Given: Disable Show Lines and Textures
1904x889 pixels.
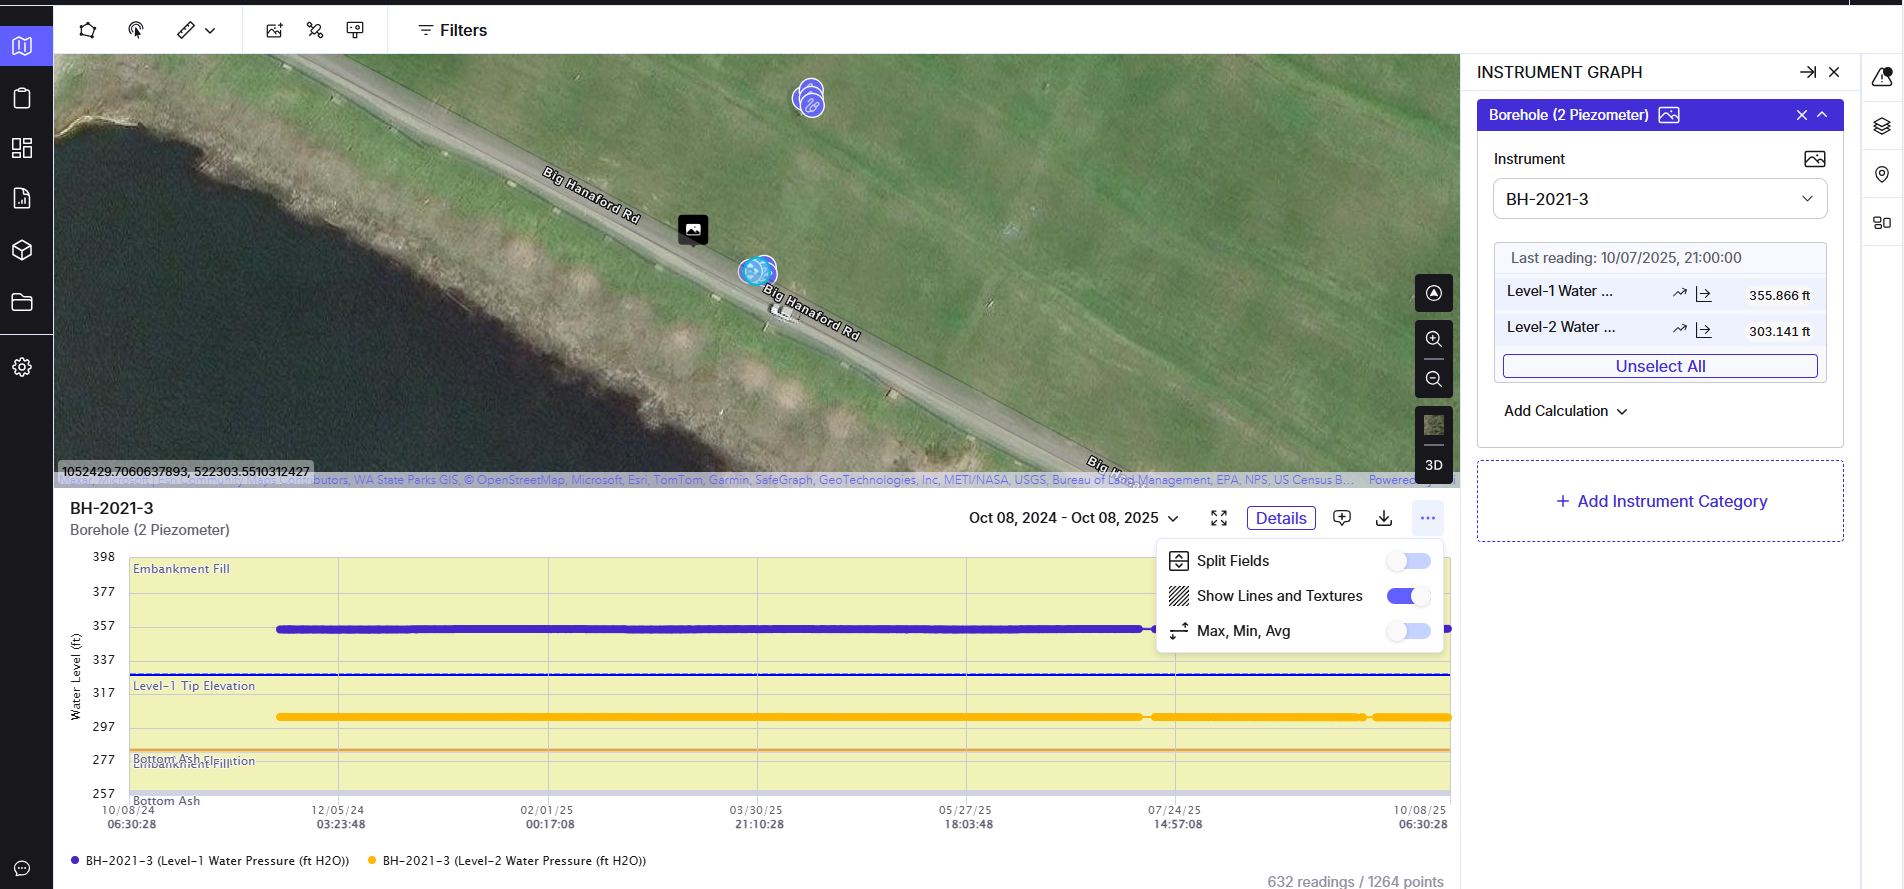Looking at the screenshot, I should click(1408, 596).
